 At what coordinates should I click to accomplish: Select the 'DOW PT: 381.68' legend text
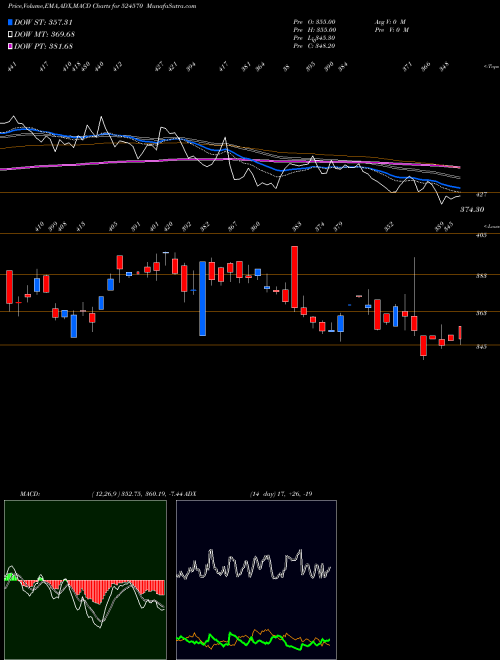[x=44, y=46]
